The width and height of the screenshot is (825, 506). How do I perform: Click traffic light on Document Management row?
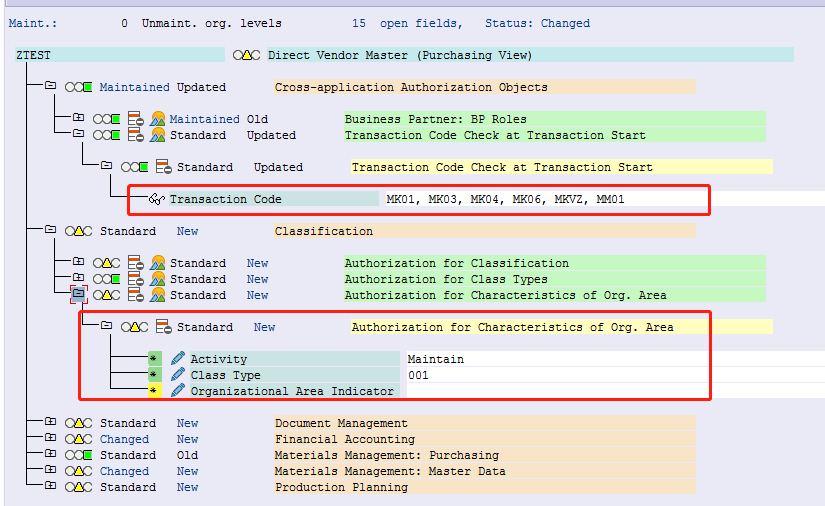[x=78, y=423]
